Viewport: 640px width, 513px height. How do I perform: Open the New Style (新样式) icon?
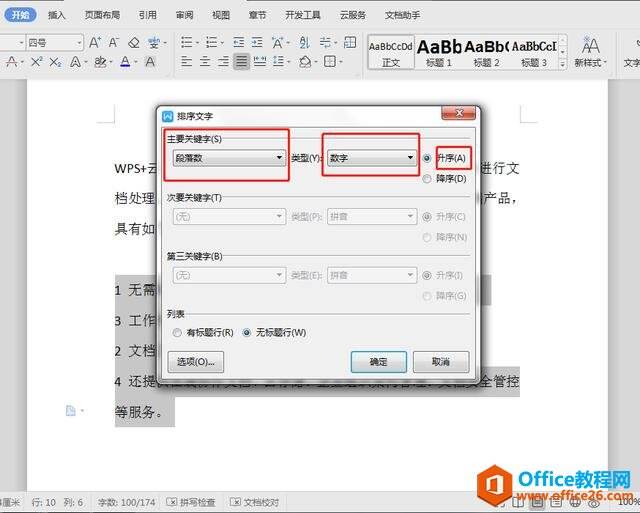coord(590,51)
